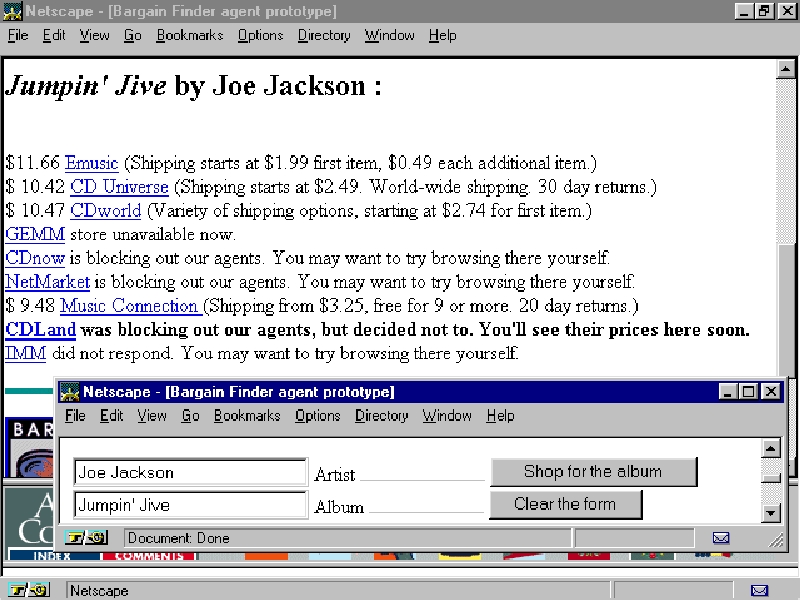Image resolution: width=800 pixels, height=600 pixels.
Task: Click the $11.66 Emusic price
Action: click(x=33, y=163)
